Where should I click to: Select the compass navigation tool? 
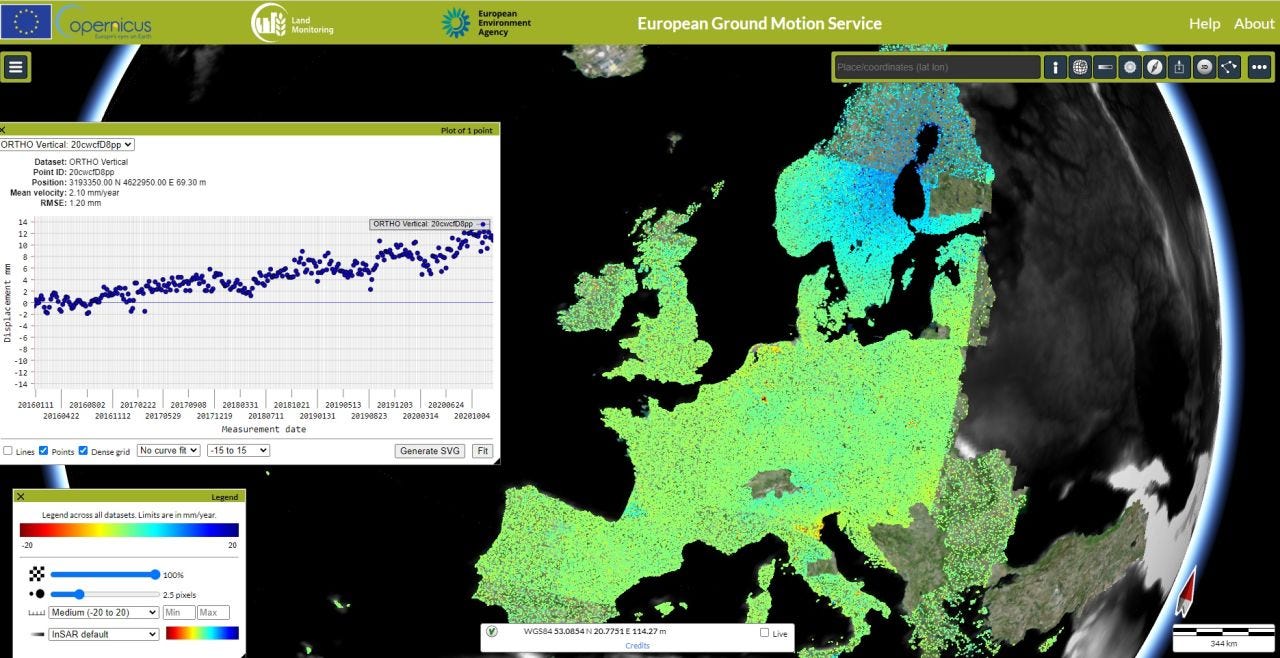click(x=1154, y=67)
